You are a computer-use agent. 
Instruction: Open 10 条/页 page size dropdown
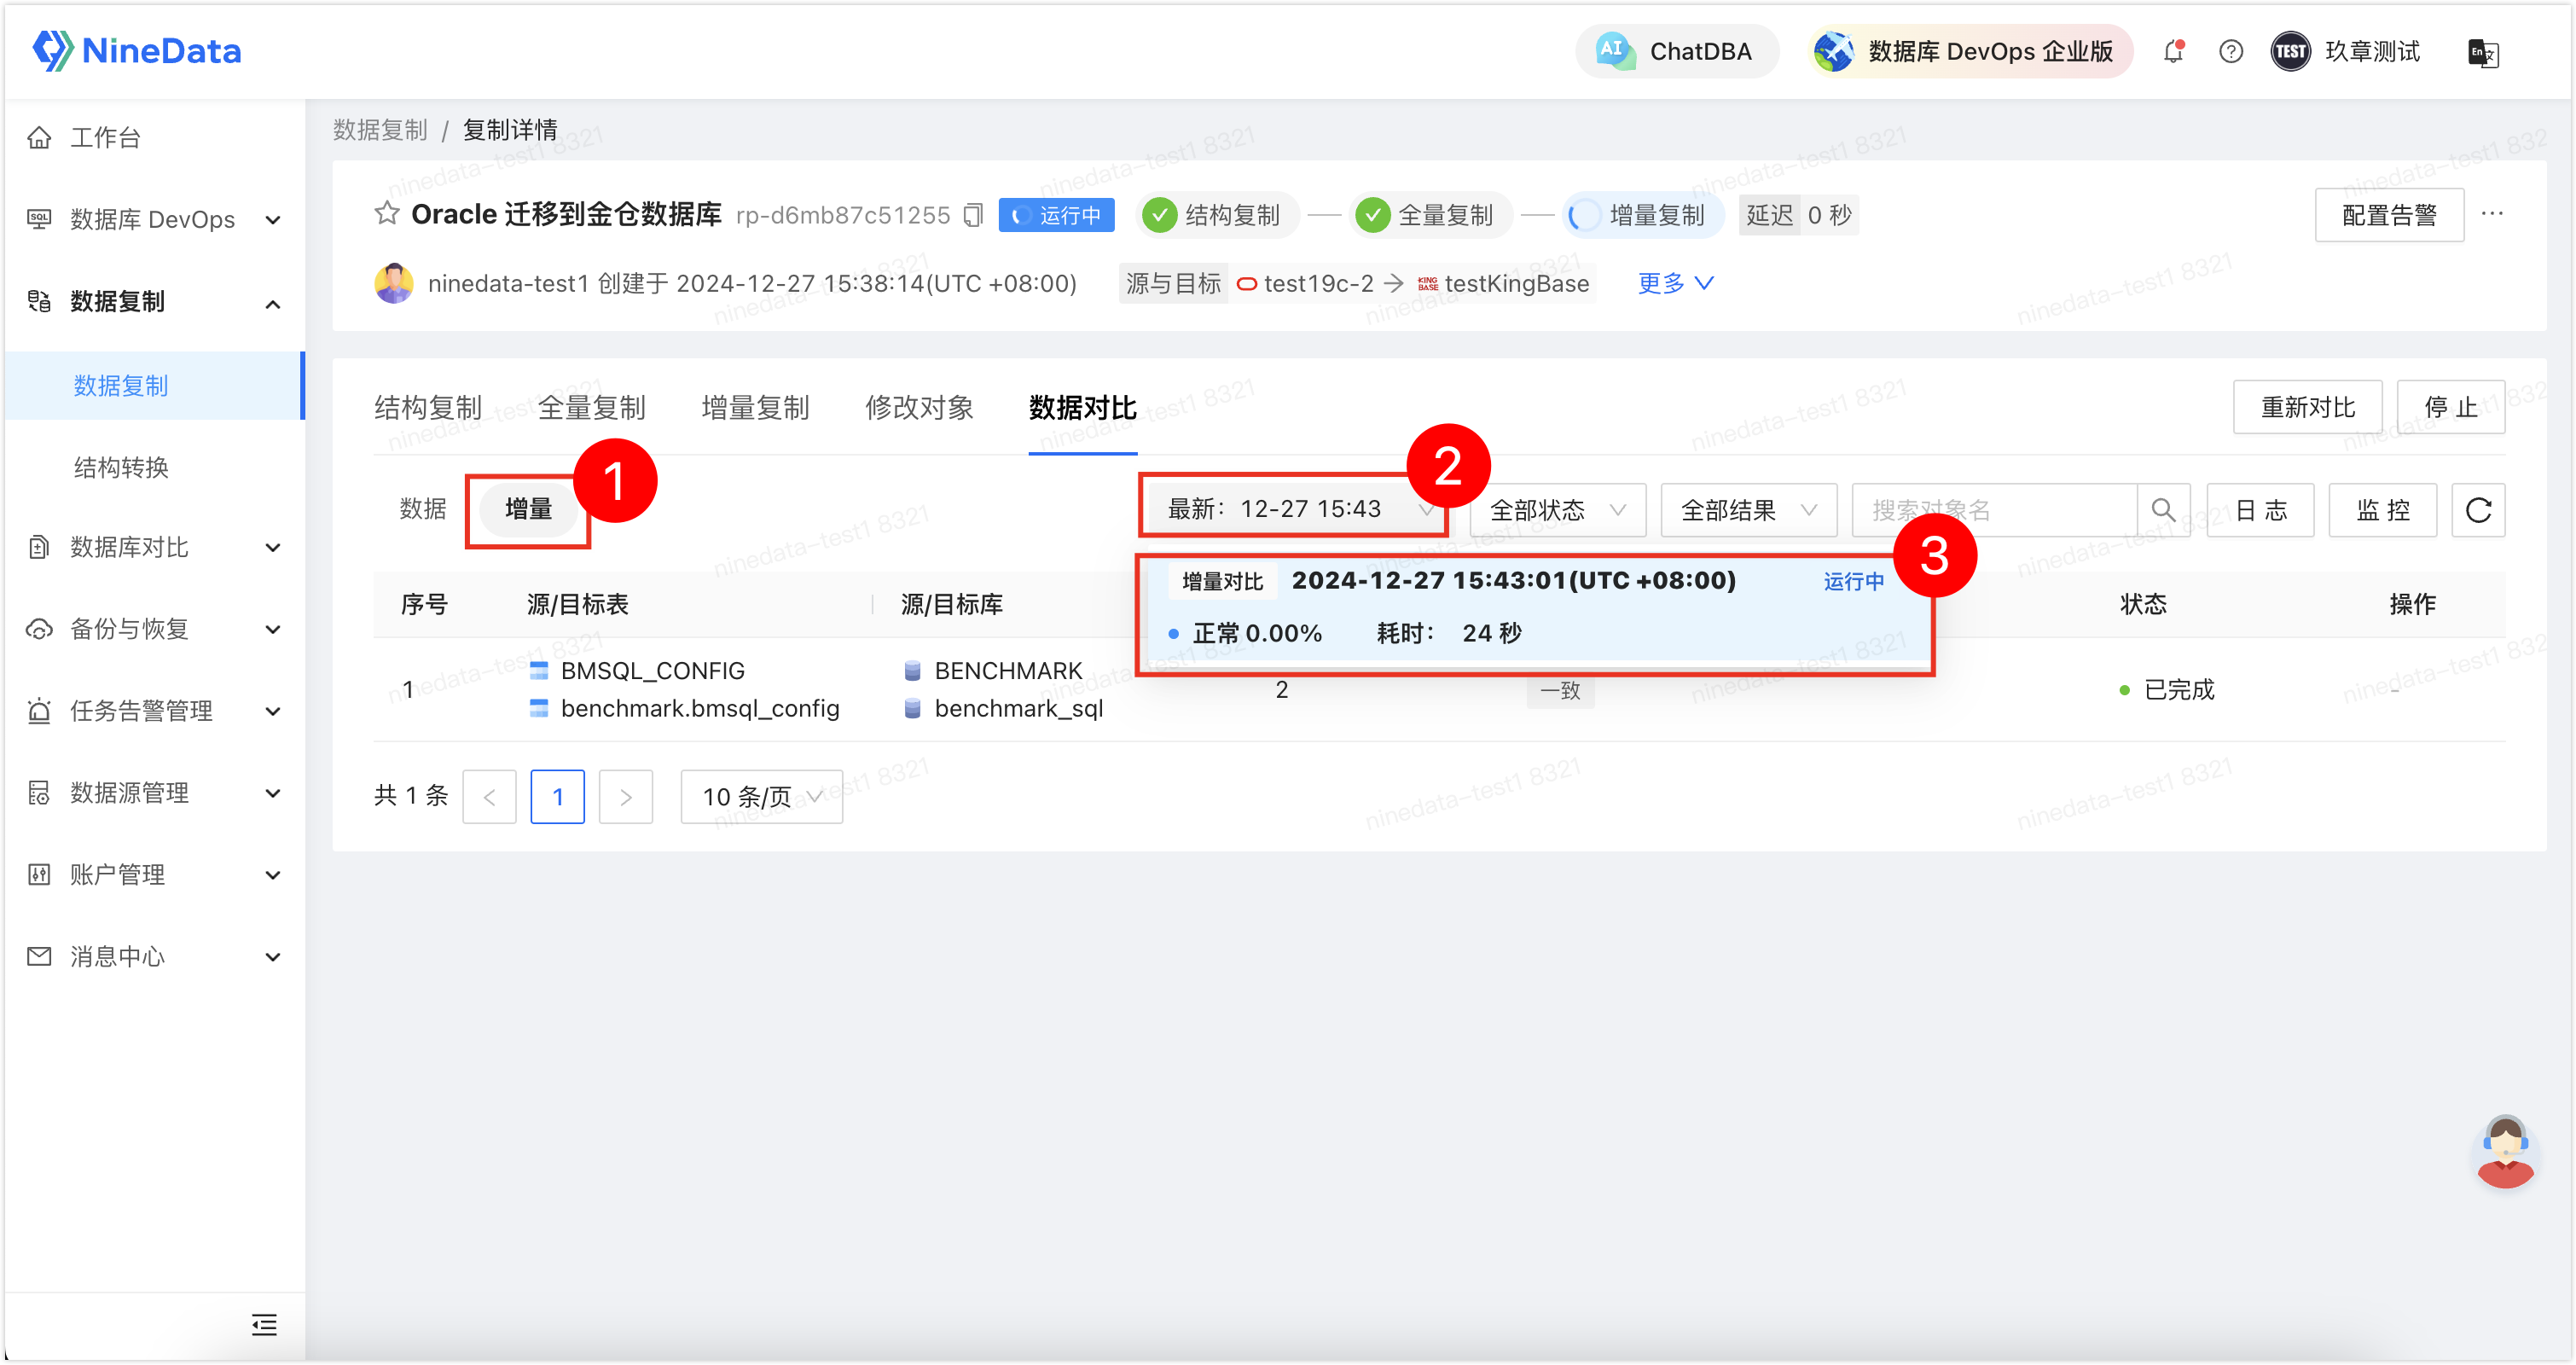tap(761, 796)
